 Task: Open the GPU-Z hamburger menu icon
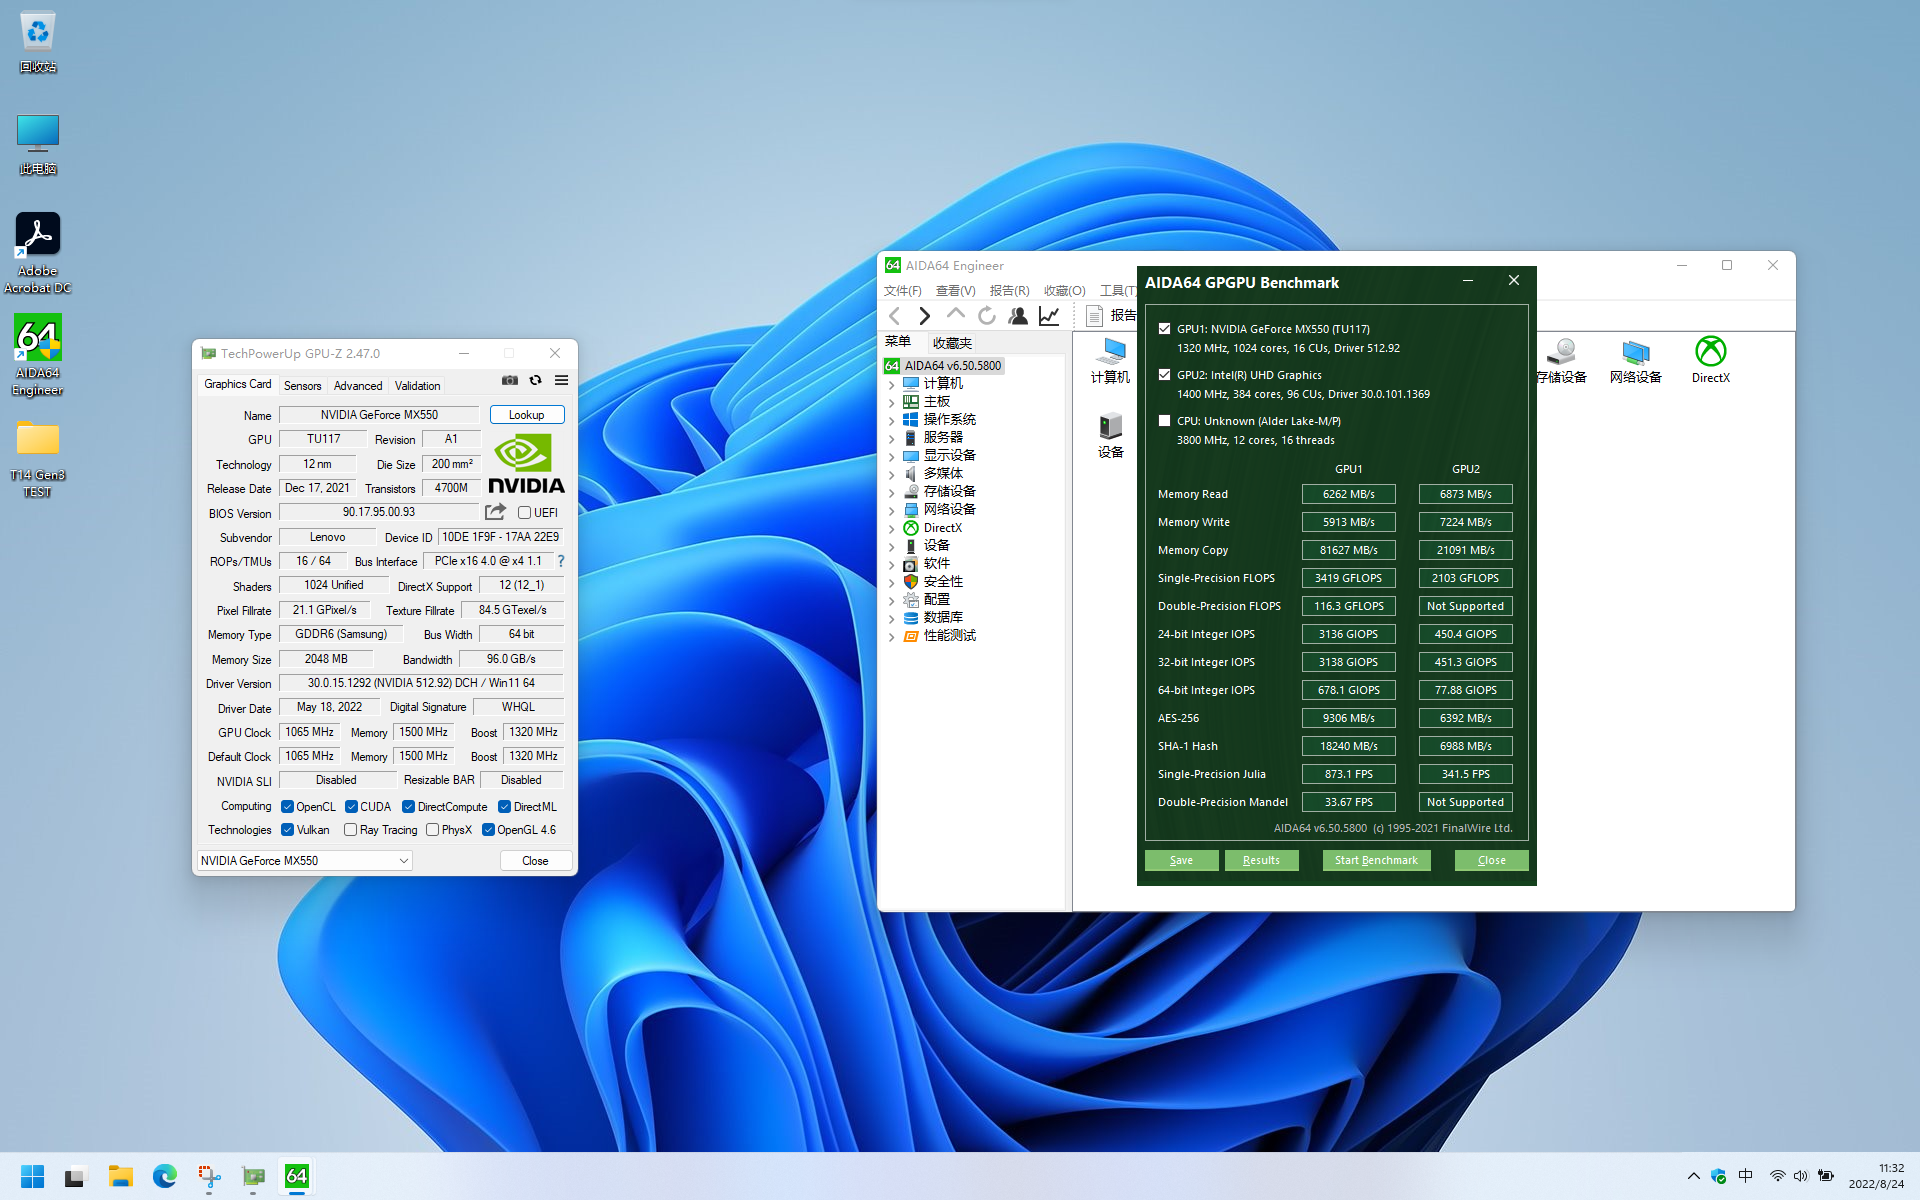tap(562, 380)
